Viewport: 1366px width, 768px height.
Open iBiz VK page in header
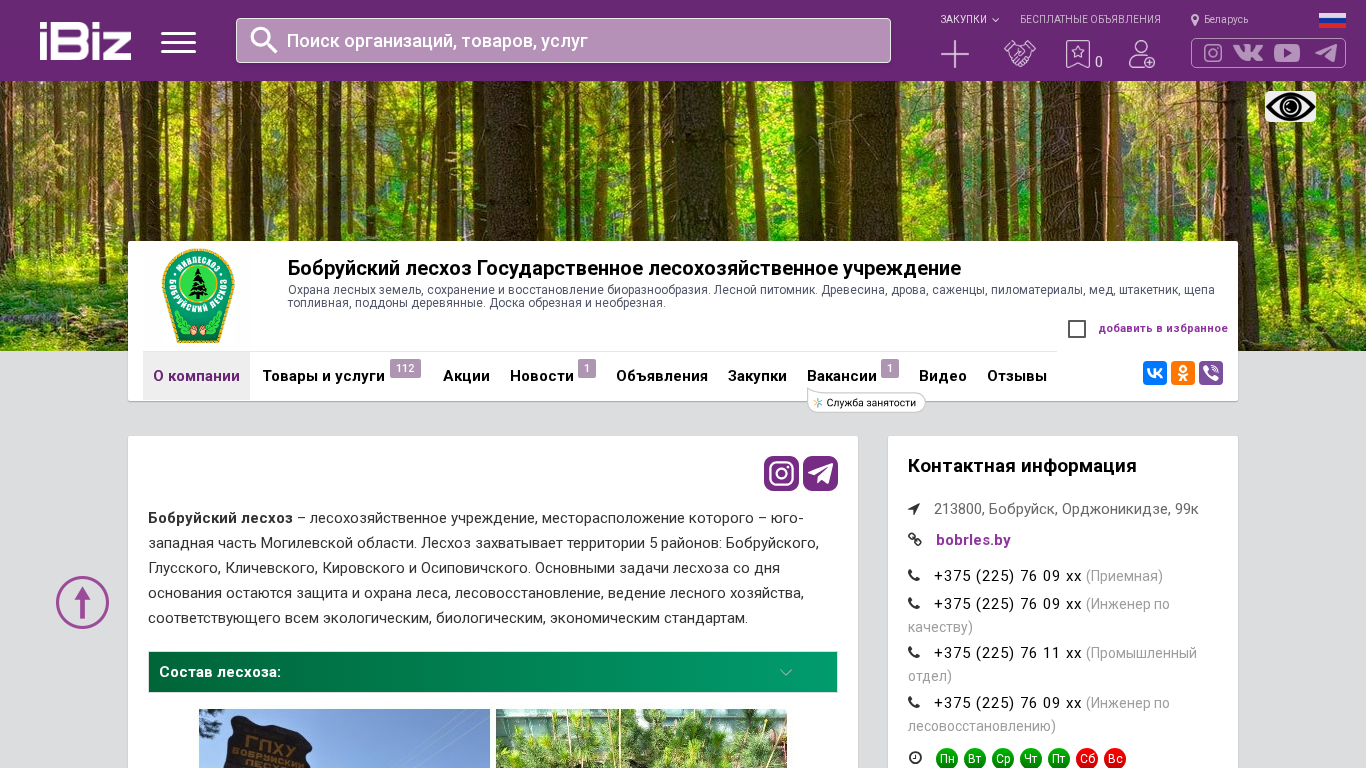pyautogui.click(x=1248, y=53)
